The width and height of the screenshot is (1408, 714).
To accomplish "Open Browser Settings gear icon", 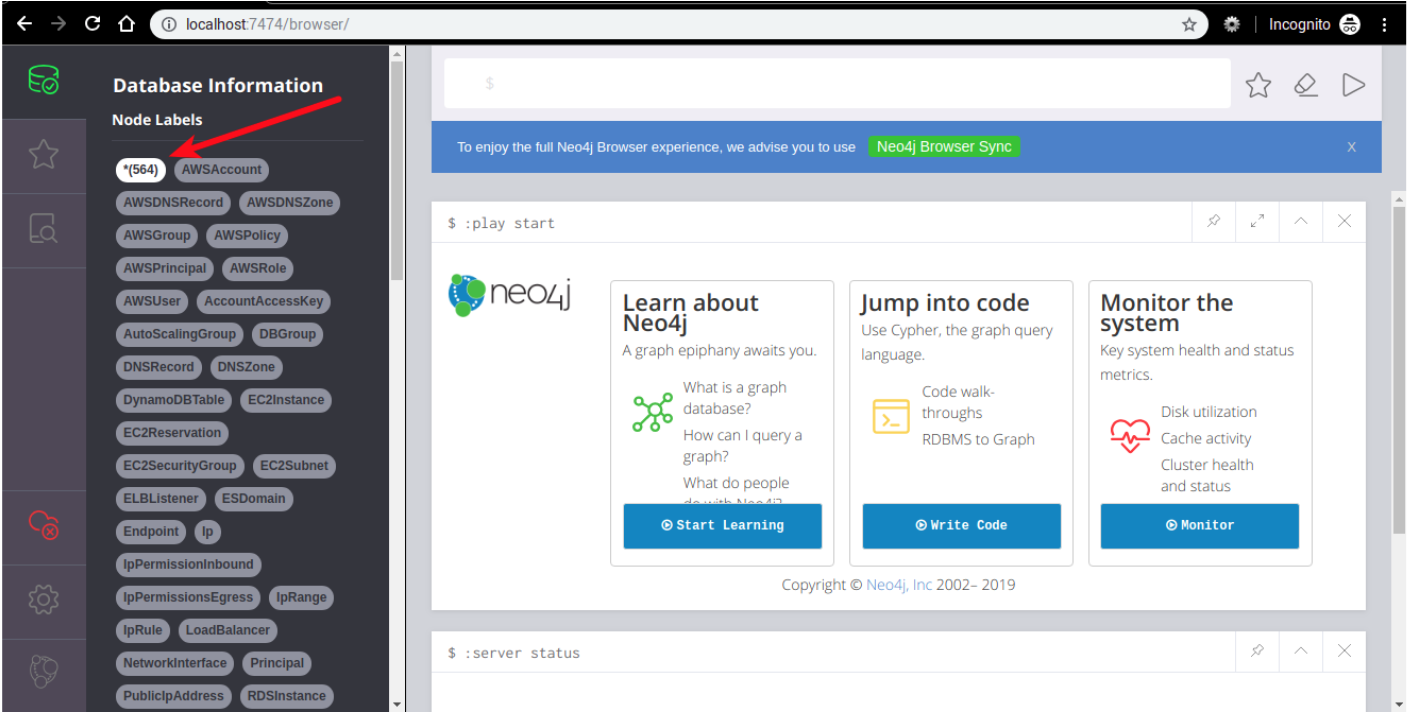I will point(43,599).
